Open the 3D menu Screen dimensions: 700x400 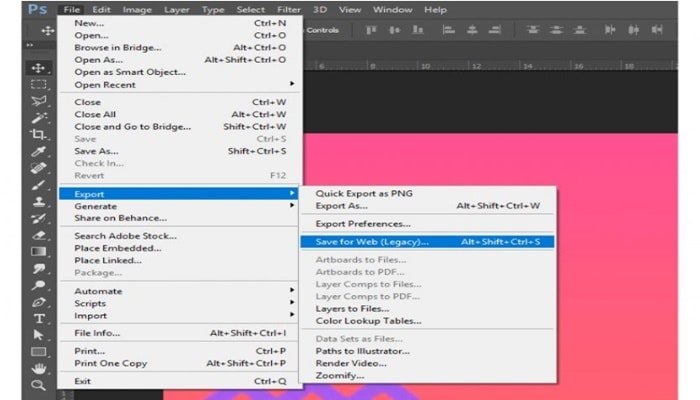coord(320,9)
